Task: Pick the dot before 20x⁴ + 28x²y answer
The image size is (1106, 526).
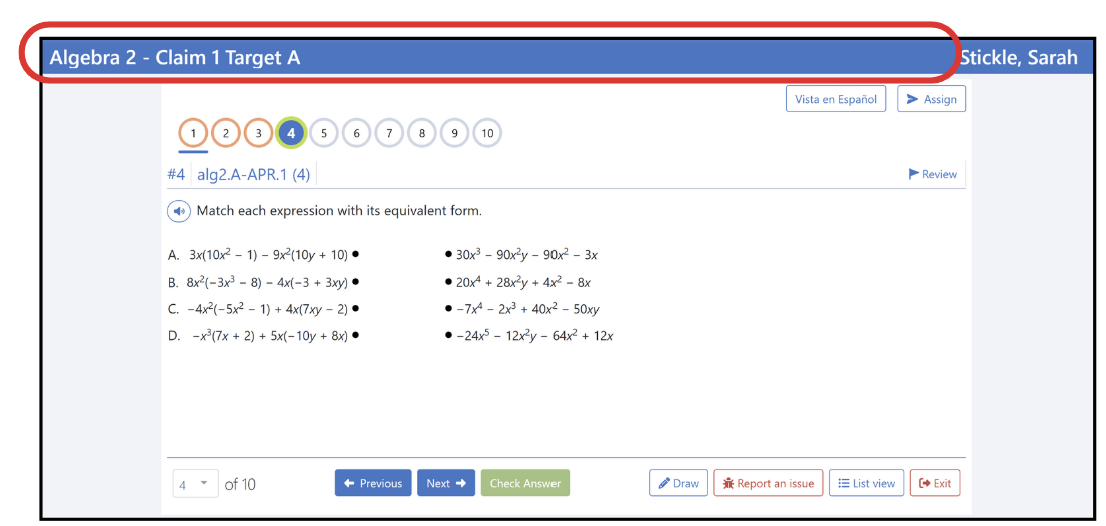Action: [x=449, y=281]
